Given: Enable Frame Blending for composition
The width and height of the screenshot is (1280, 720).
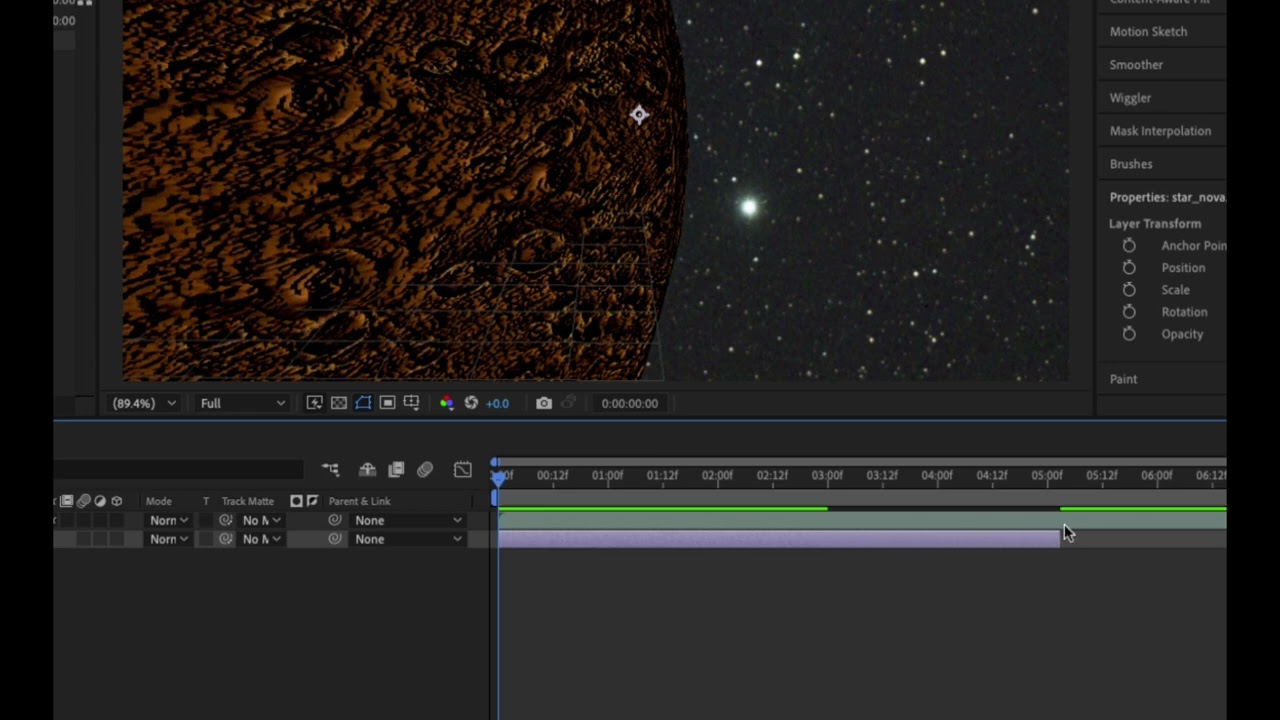Looking at the screenshot, I should tap(396, 469).
